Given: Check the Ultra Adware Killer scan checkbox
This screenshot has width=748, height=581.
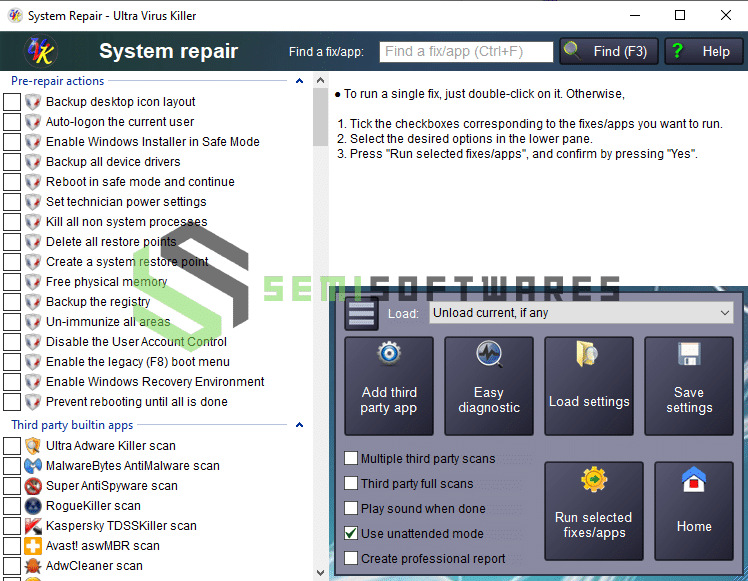Looking at the screenshot, I should click(x=12, y=446).
